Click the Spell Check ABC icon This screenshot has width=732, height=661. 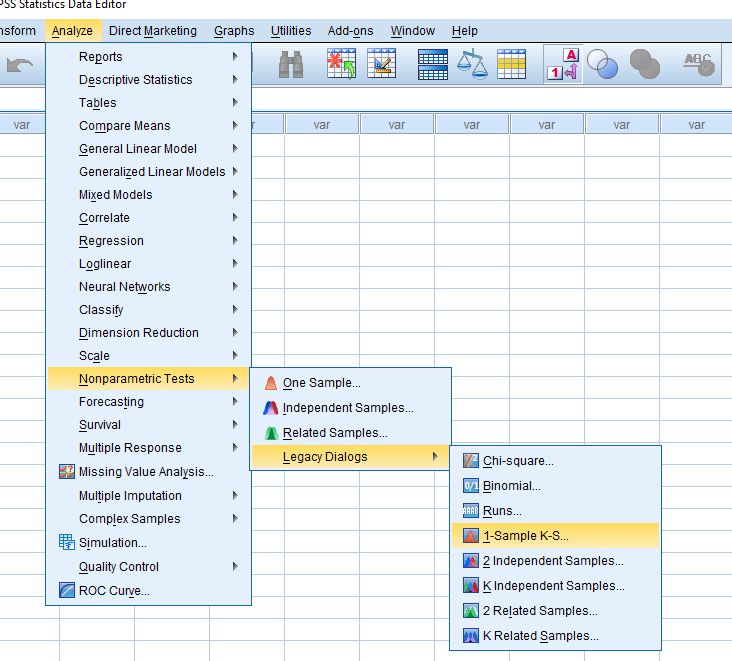[x=699, y=64]
